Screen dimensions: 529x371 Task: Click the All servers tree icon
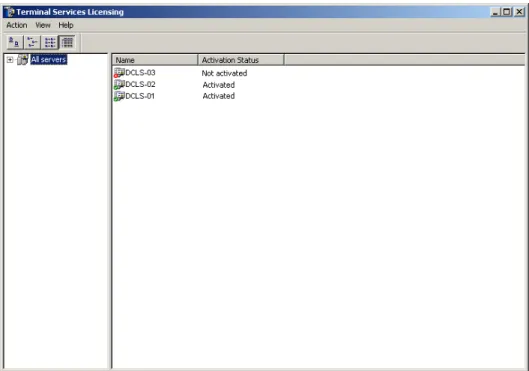pyautogui.click(x=23, y=60)
